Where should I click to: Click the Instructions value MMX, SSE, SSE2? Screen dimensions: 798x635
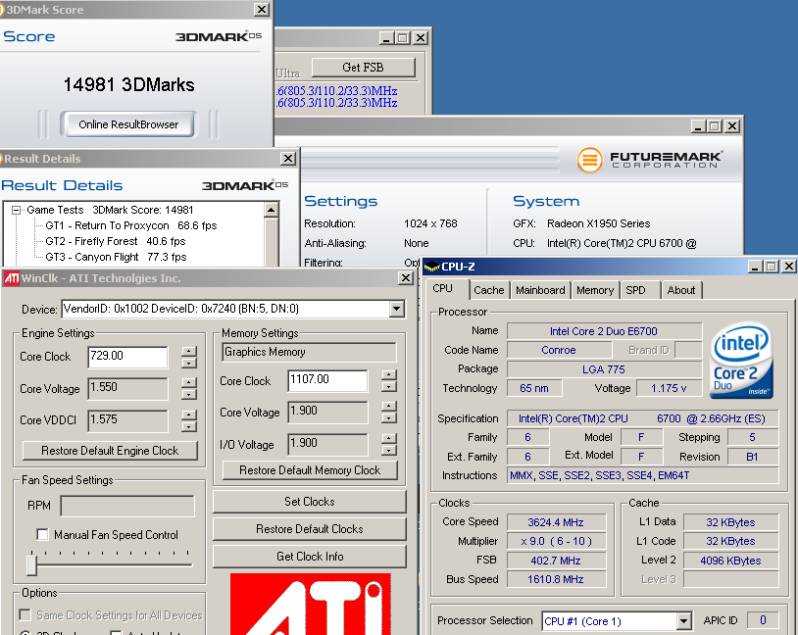(x=643, y=475)
